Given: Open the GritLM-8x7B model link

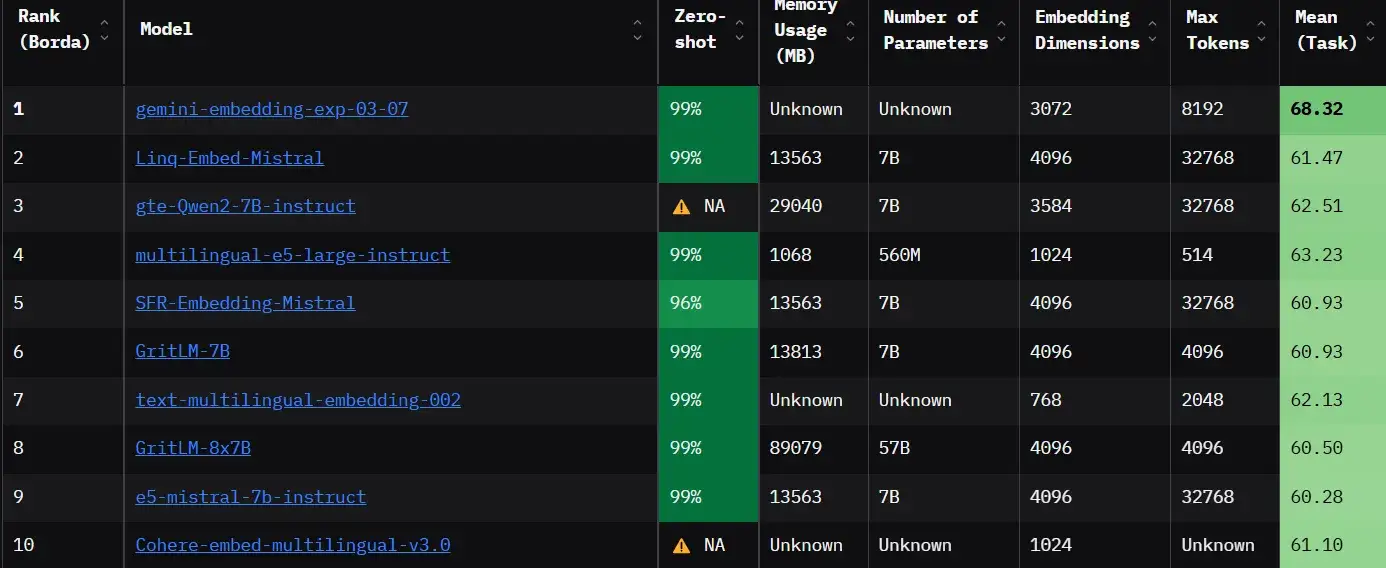Looking at the screenshot, I should coord(193,448).
